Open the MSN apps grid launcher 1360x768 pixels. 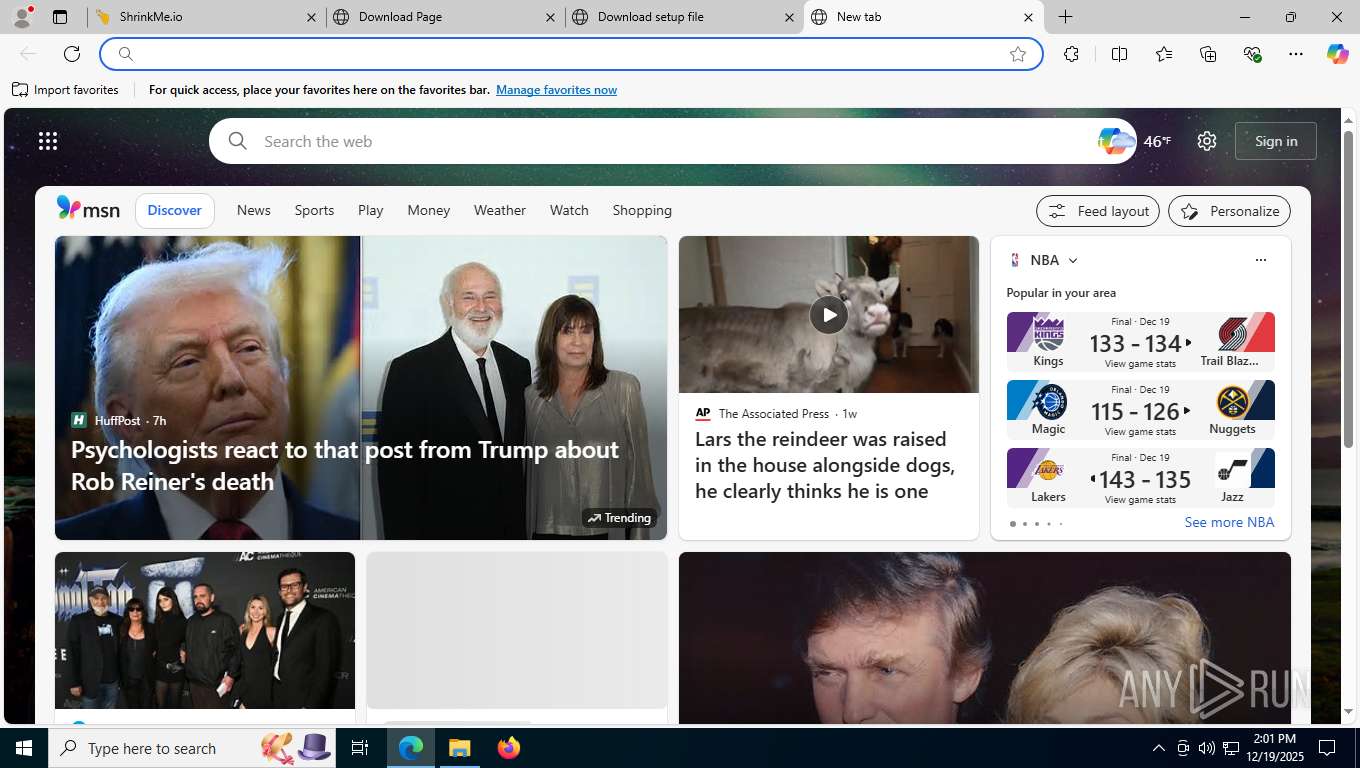48,141
